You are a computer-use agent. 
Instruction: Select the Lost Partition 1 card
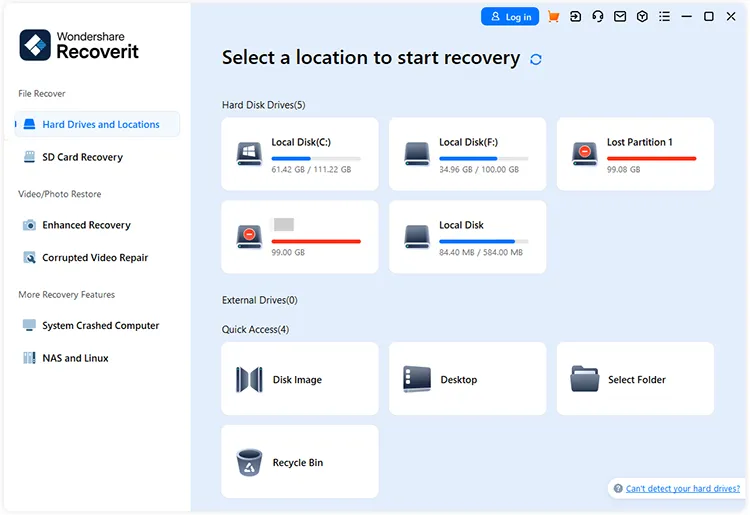click(x=635, y=154)
